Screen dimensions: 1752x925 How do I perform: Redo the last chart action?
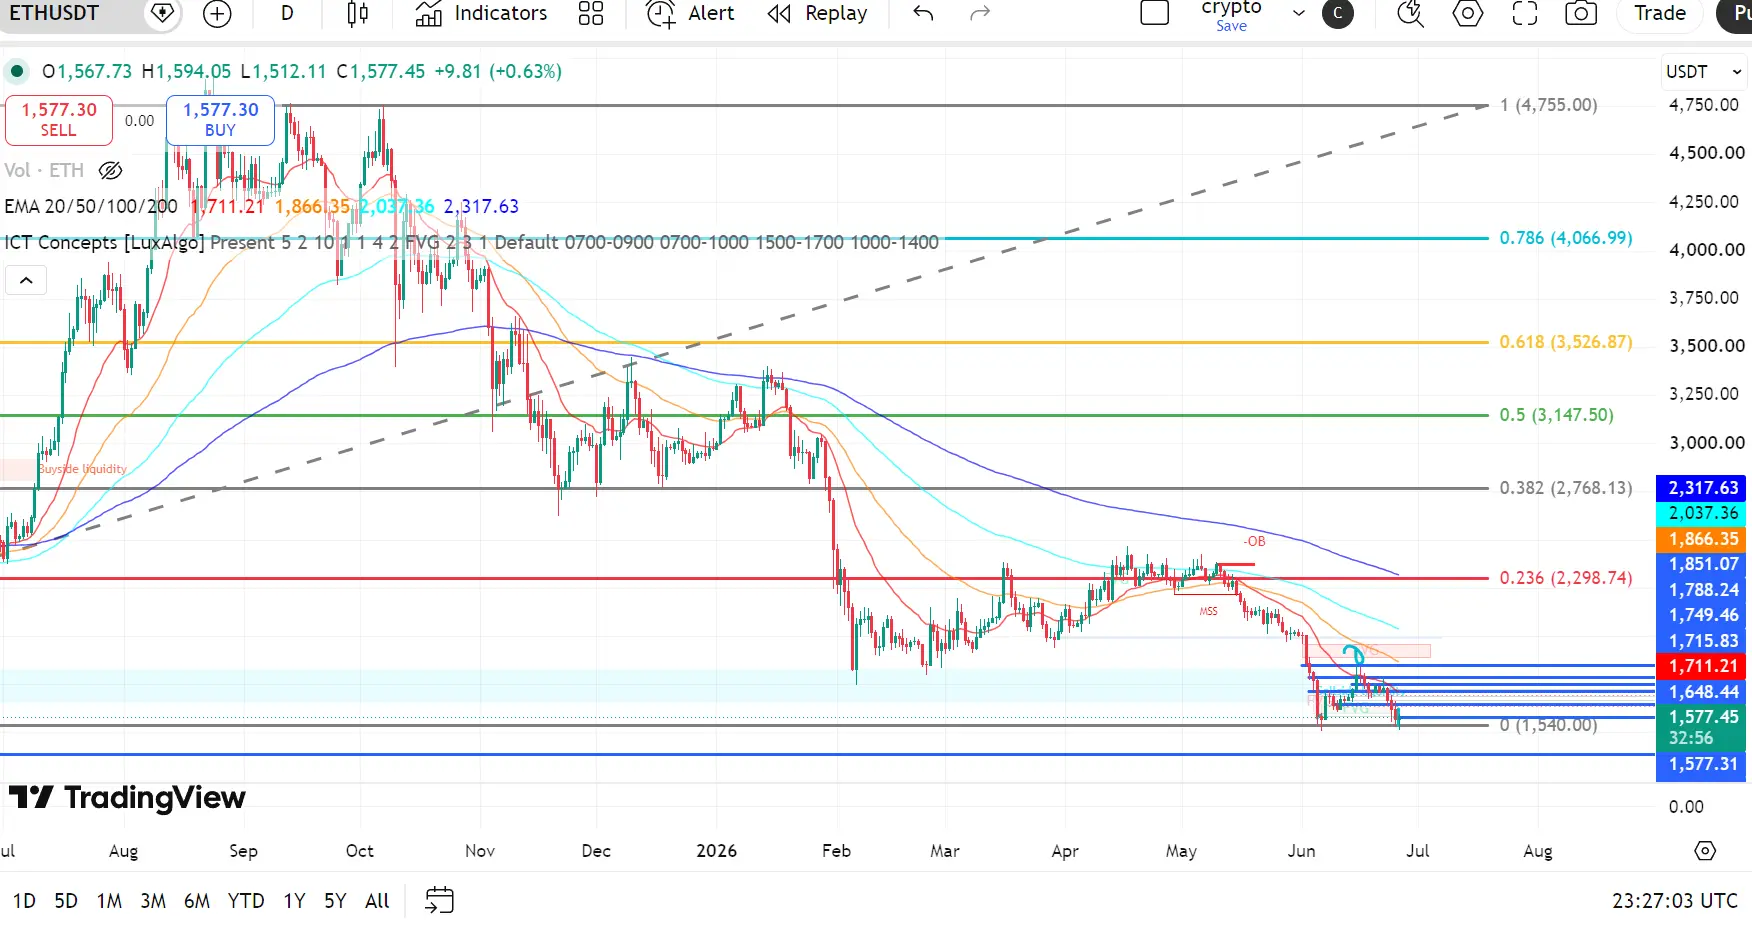click(980, 13)
